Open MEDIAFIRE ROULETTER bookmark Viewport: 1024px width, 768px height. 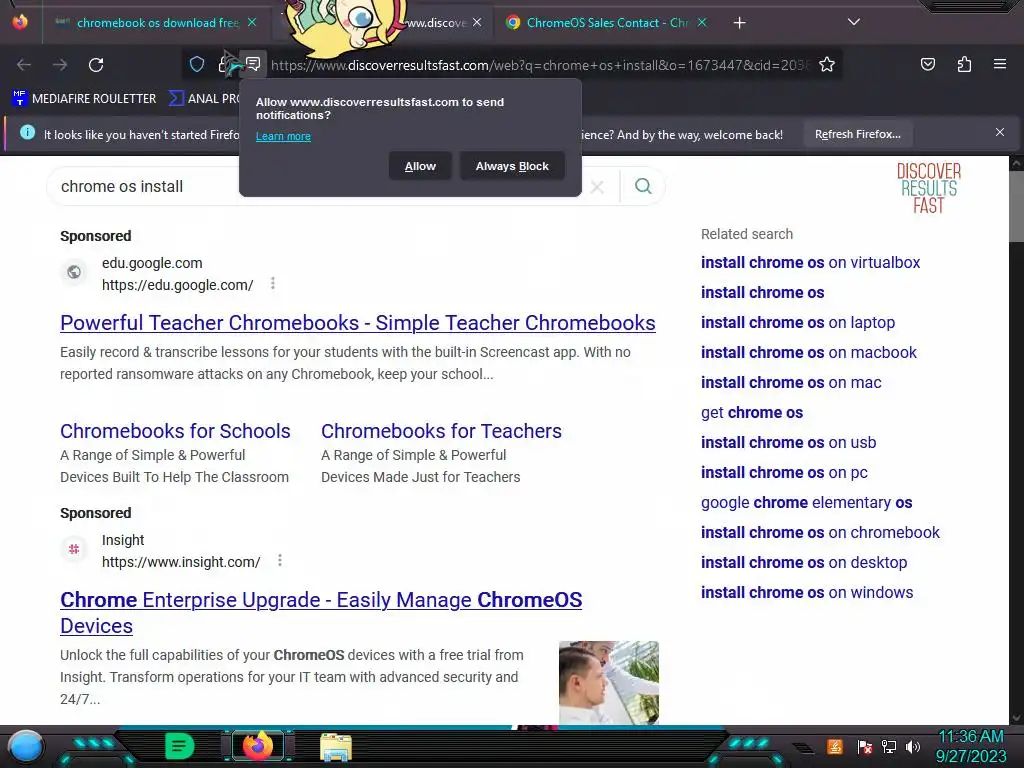(x=84, y=99)
